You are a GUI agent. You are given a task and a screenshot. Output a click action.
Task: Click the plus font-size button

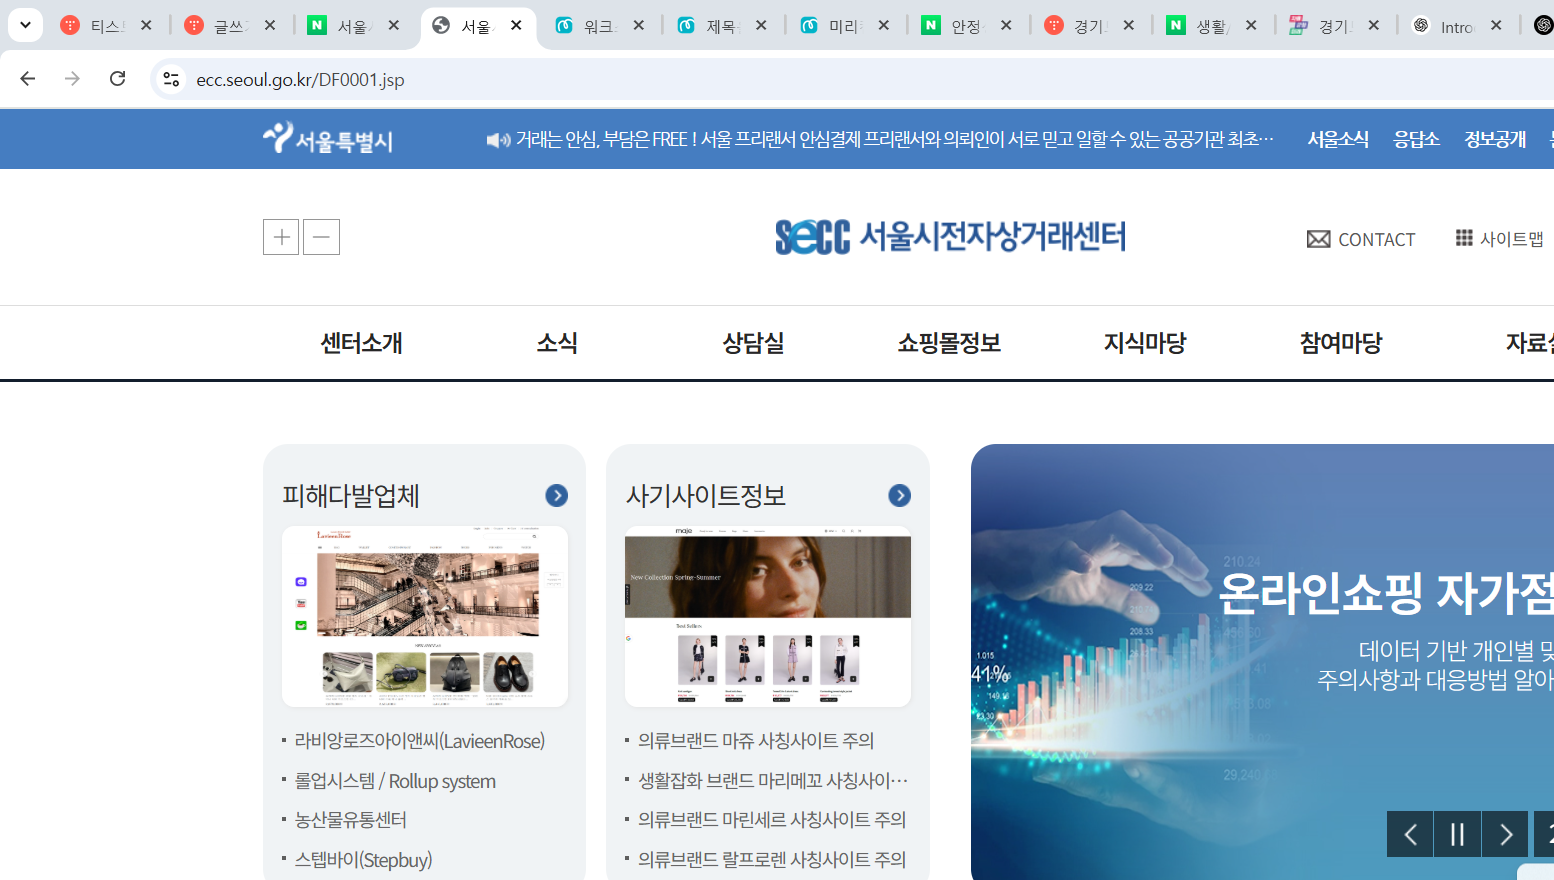click(281, 236)
